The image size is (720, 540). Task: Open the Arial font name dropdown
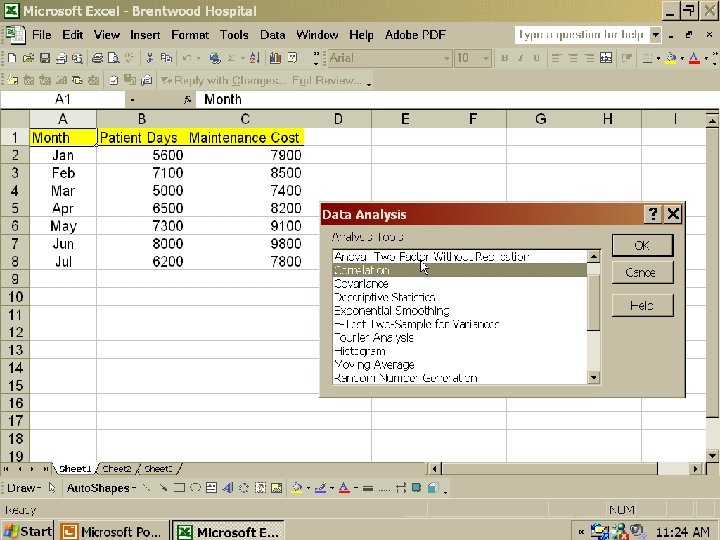tap(445, 59)
